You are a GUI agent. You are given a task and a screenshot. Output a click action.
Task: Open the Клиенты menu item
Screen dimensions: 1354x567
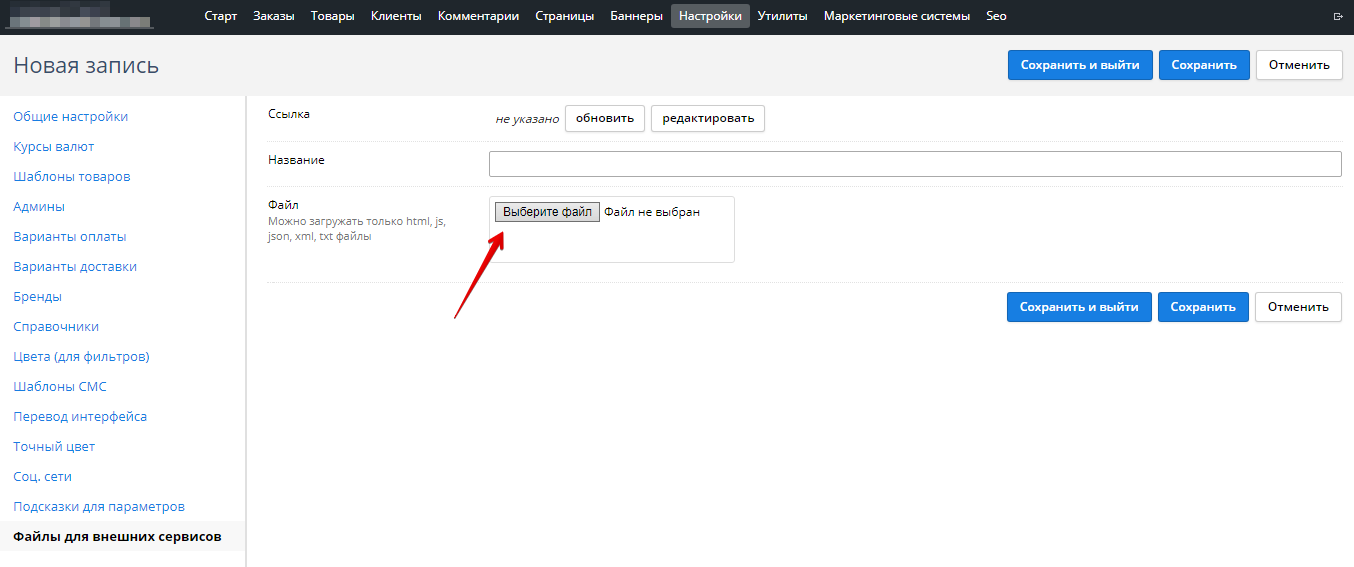(x=396, y=16)
